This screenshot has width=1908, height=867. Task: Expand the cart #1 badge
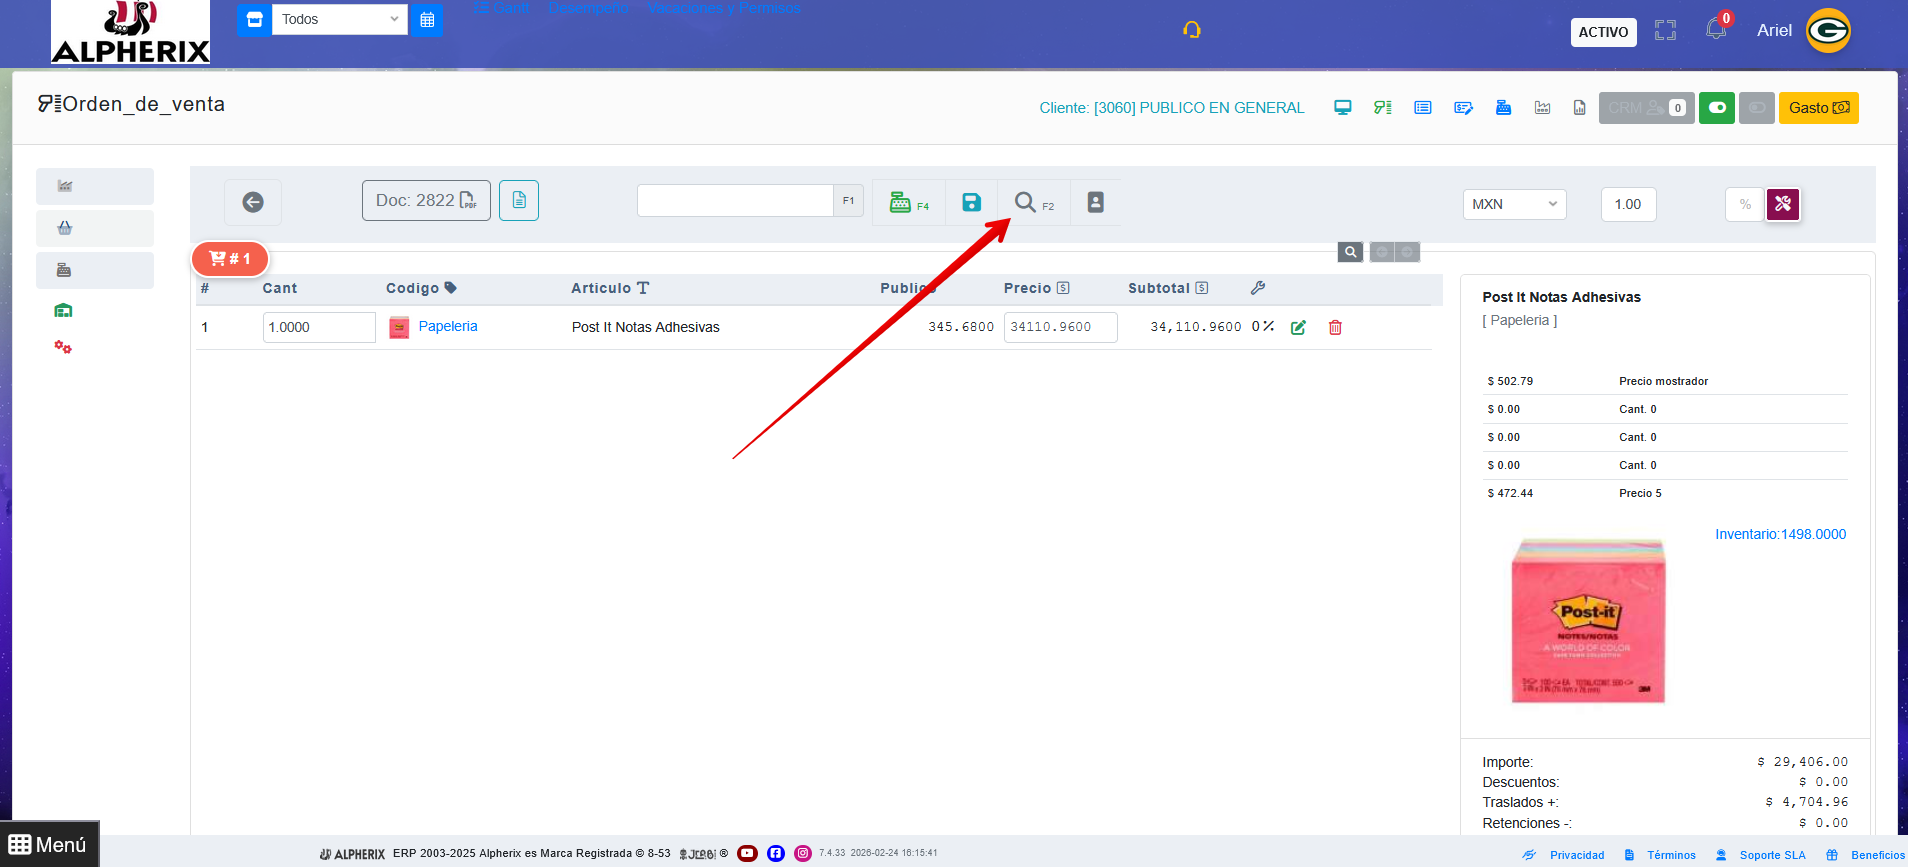[x=230, y=259]
